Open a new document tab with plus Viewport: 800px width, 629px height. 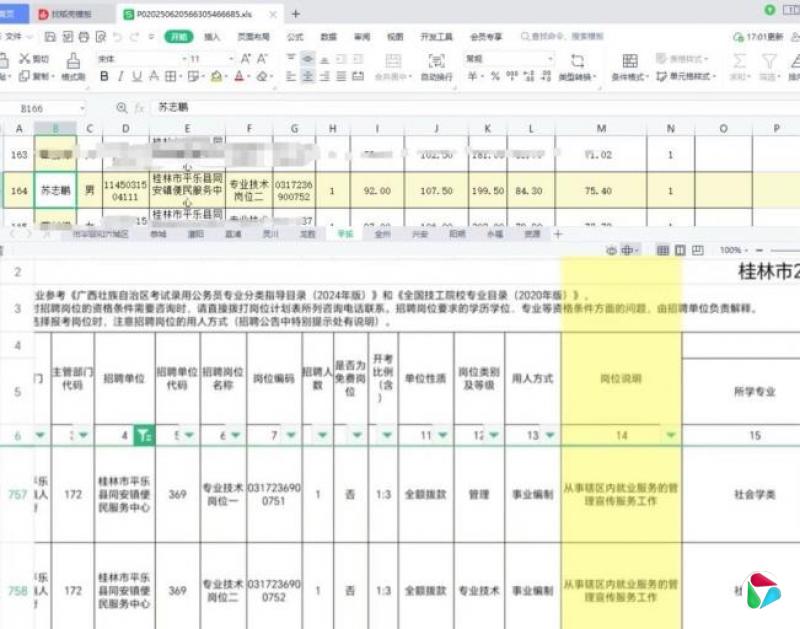[295, 14]
